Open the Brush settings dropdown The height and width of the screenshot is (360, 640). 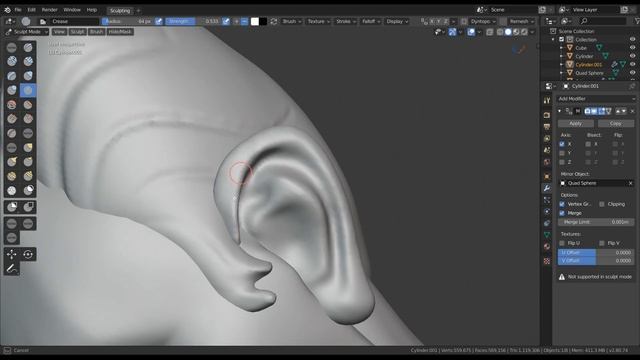[291, 21]
